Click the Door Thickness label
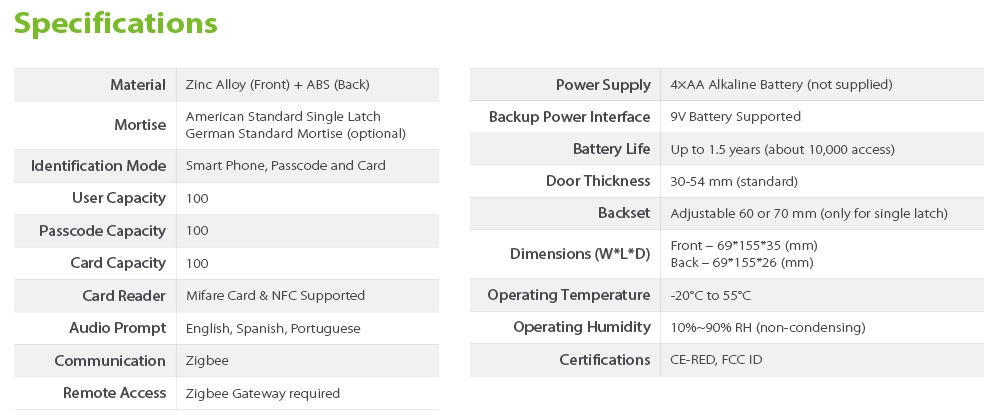The width and height of the screenshot is (1000, 415). click(598, 181)
